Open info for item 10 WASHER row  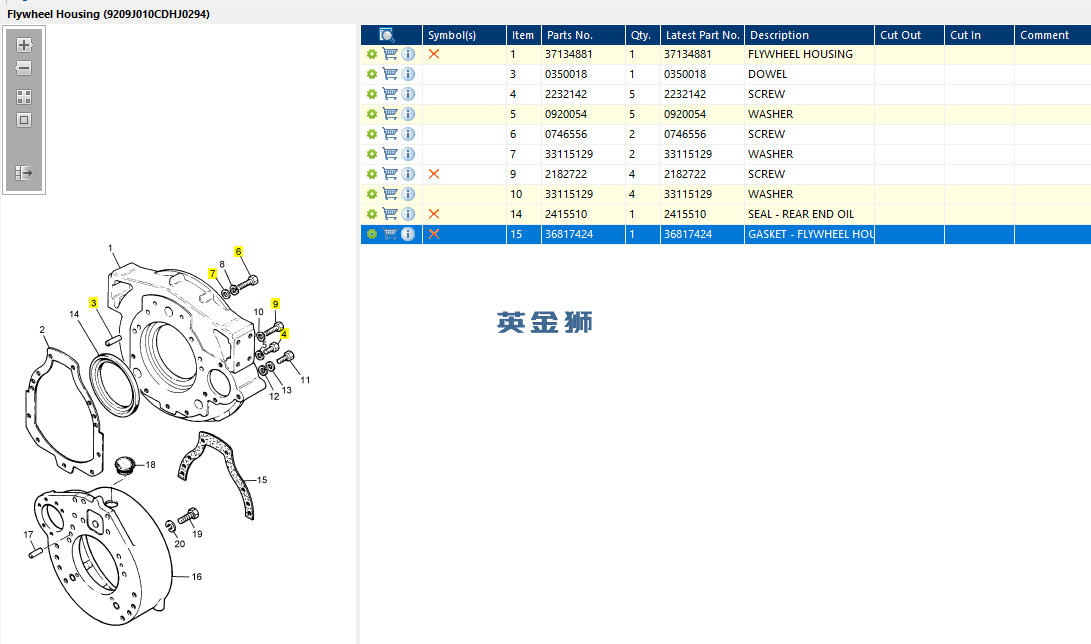[408, 194]
